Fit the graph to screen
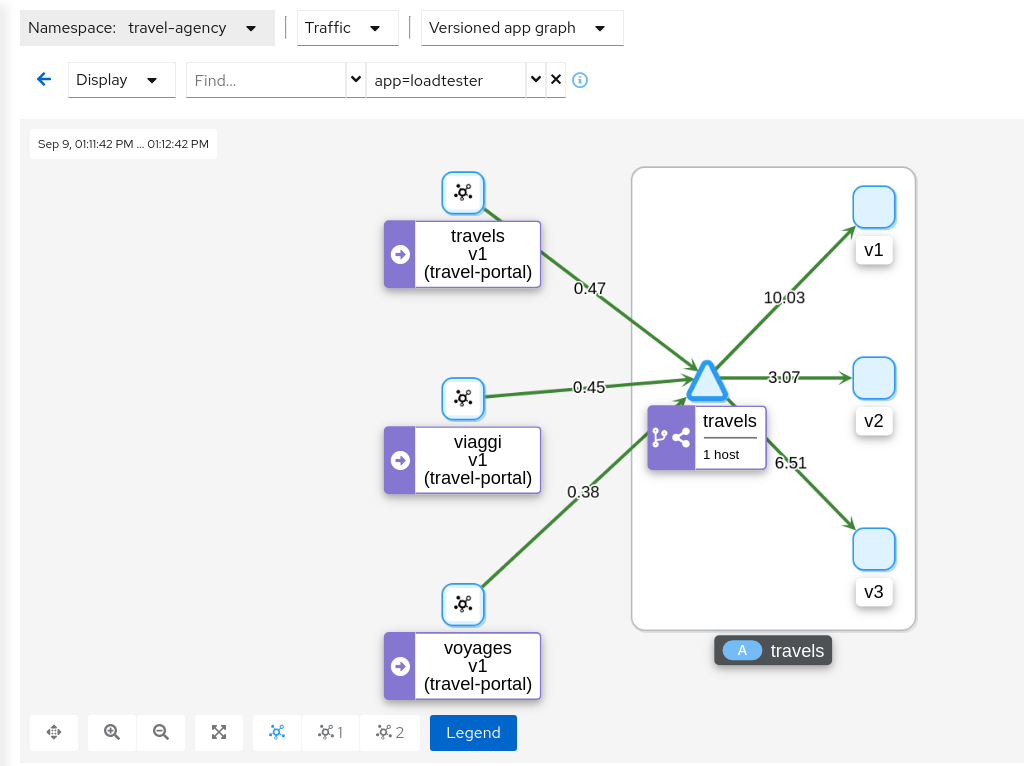The height and width of the screenshot is (766, 1024). [219, 732]
